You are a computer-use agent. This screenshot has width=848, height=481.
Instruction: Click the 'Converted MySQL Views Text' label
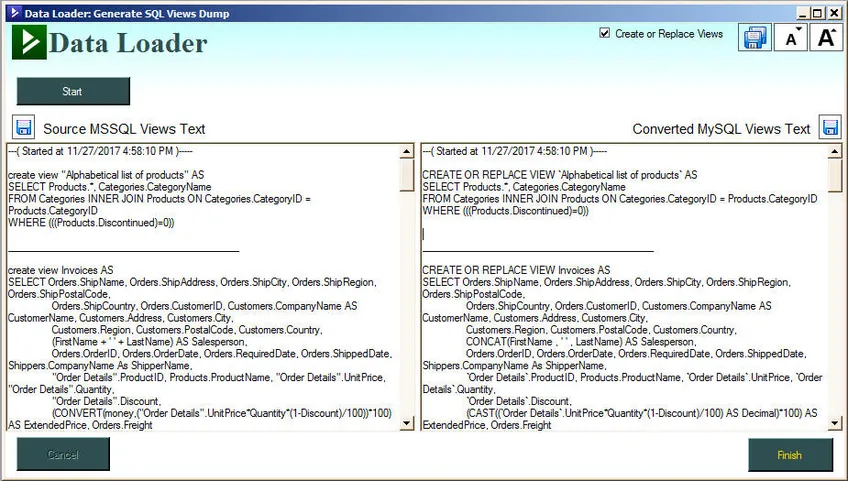point(721,129)
